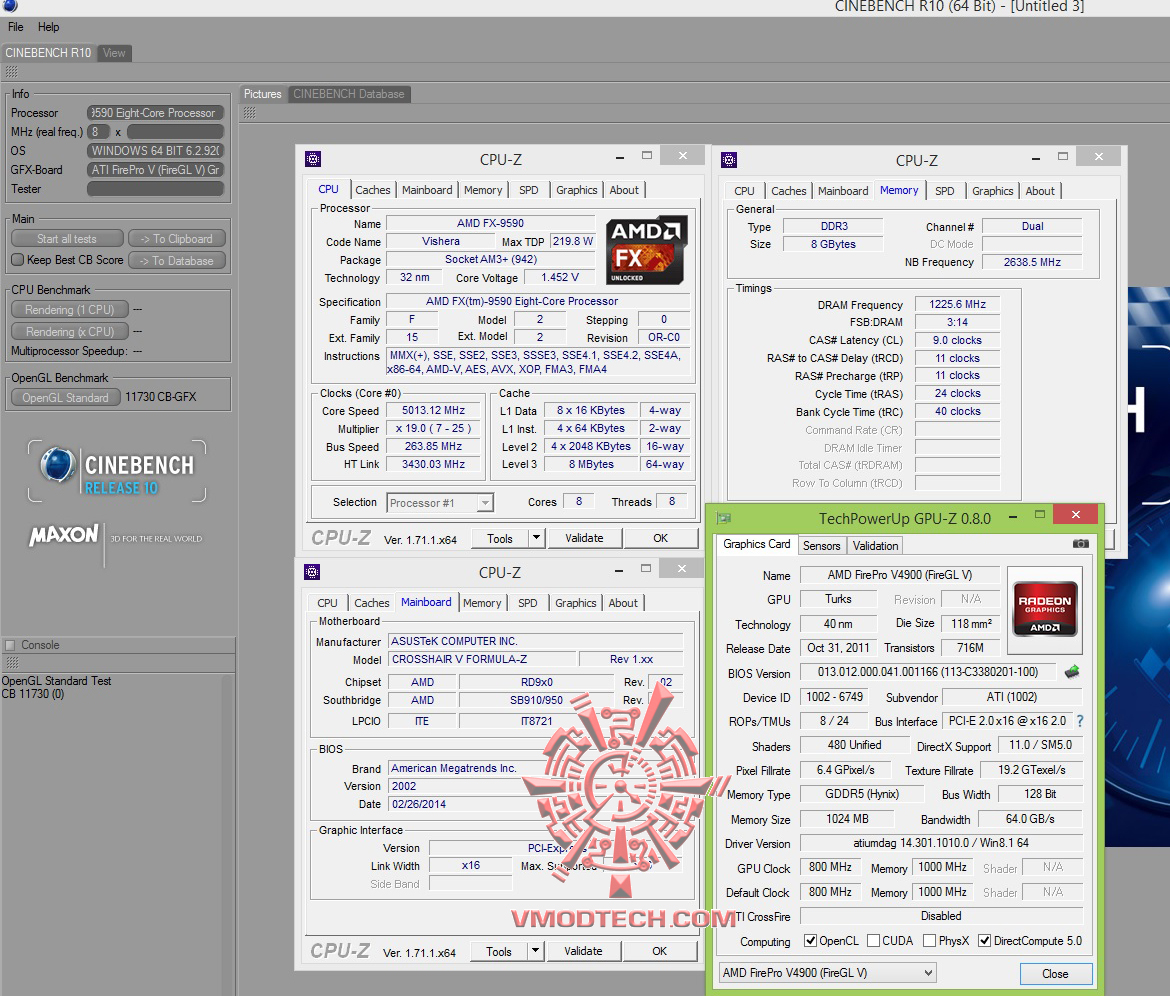Click the 1225.6 MHz DRAM frequency value

(957, 304)
